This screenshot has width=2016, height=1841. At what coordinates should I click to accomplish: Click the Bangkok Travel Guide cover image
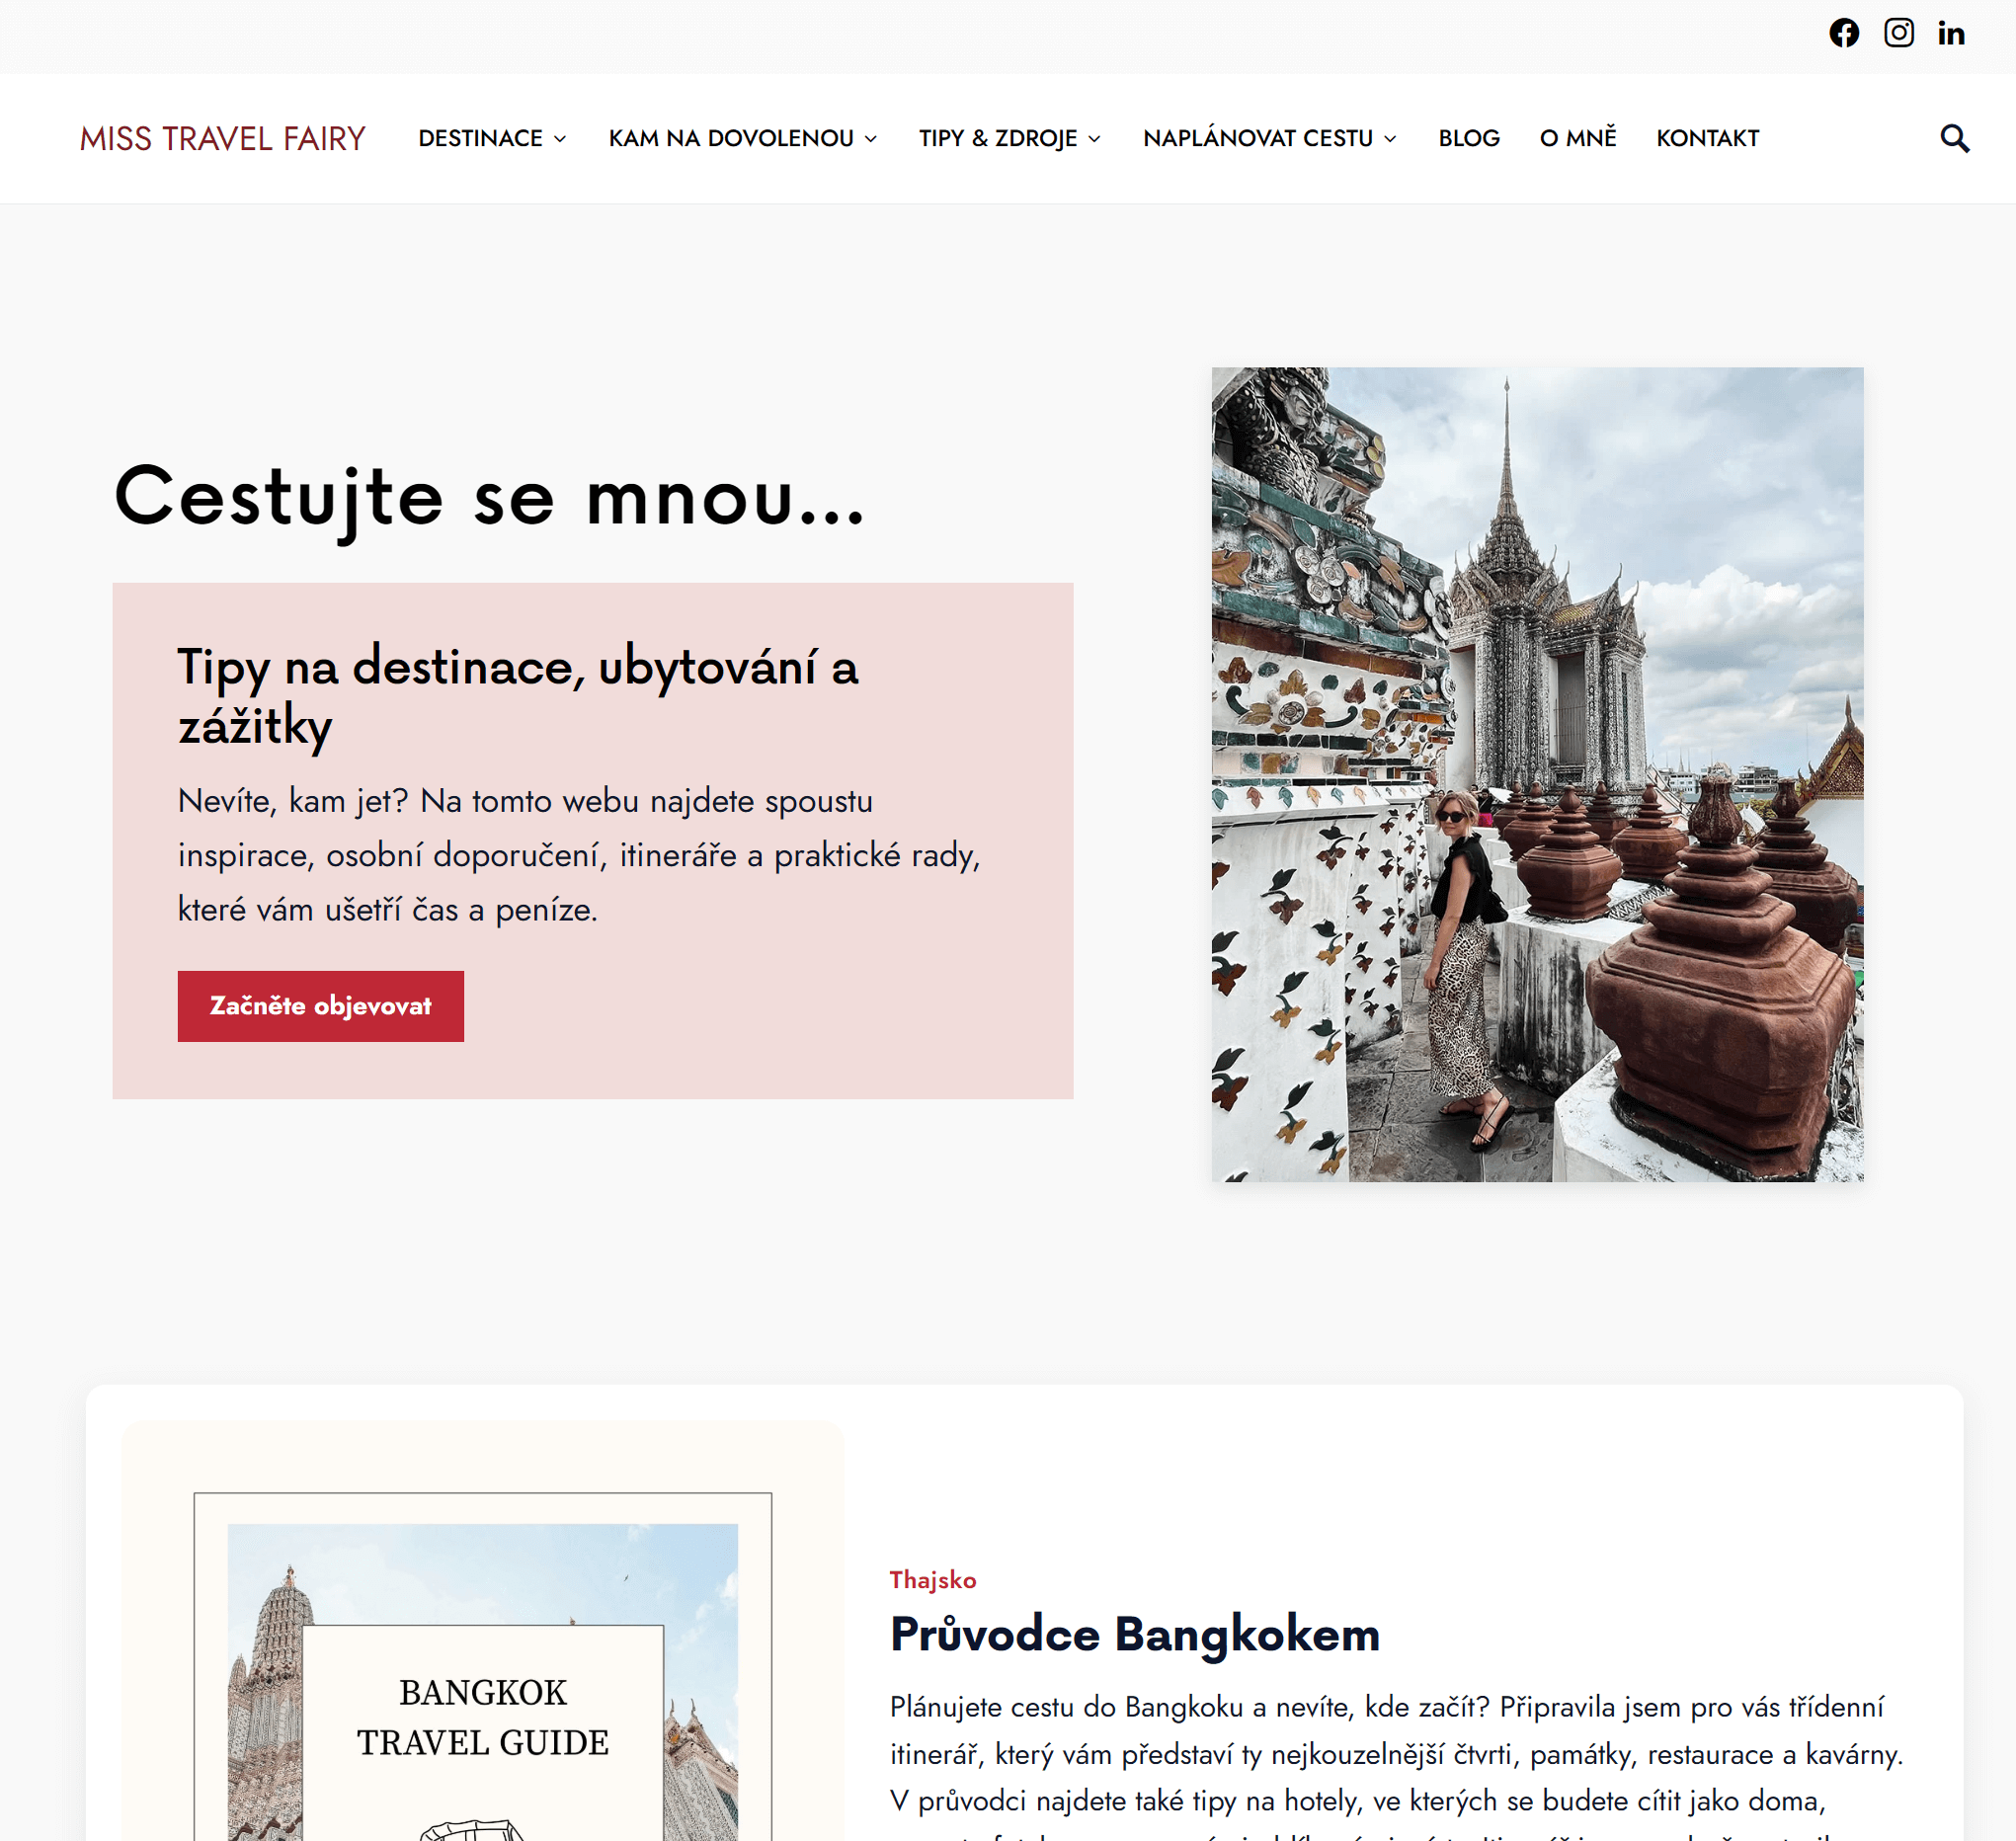483,1667
